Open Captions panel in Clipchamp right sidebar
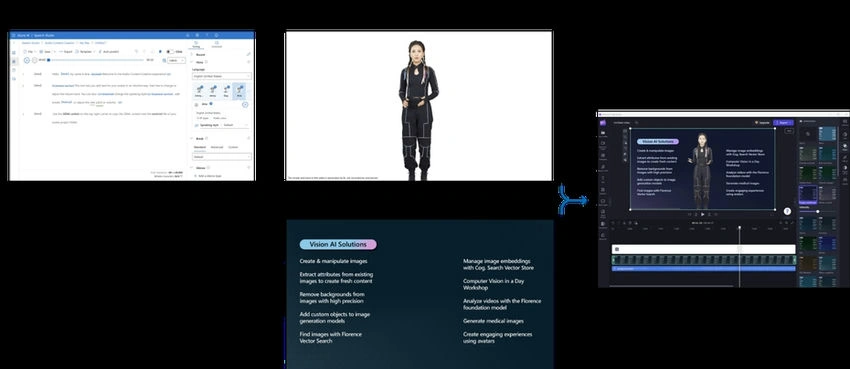 845,122
